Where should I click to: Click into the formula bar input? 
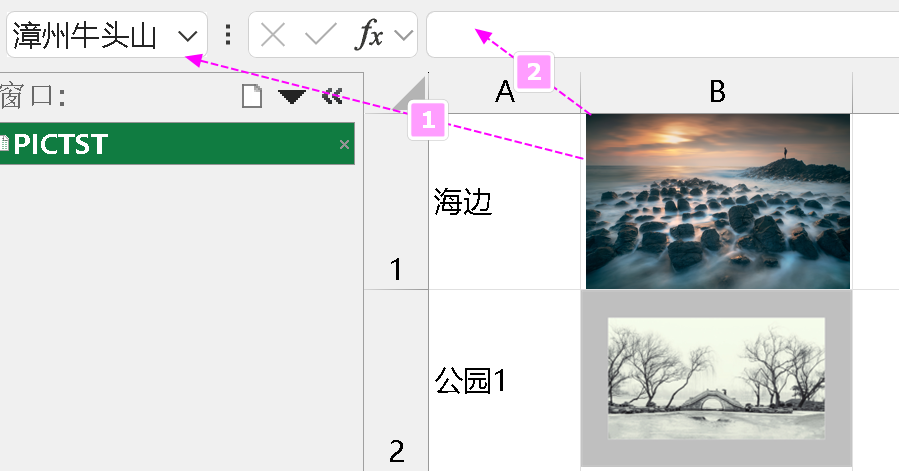[662, 35]
